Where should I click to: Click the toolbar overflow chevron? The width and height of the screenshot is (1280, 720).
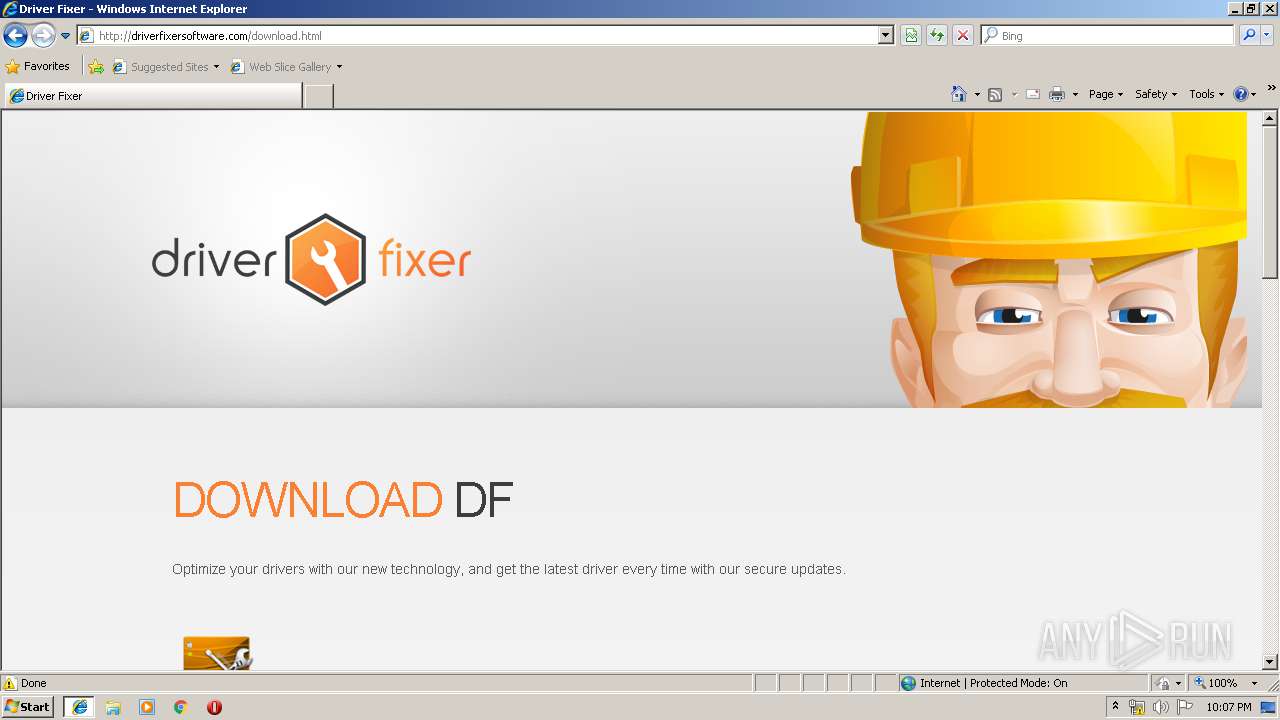click(1271, 88)
